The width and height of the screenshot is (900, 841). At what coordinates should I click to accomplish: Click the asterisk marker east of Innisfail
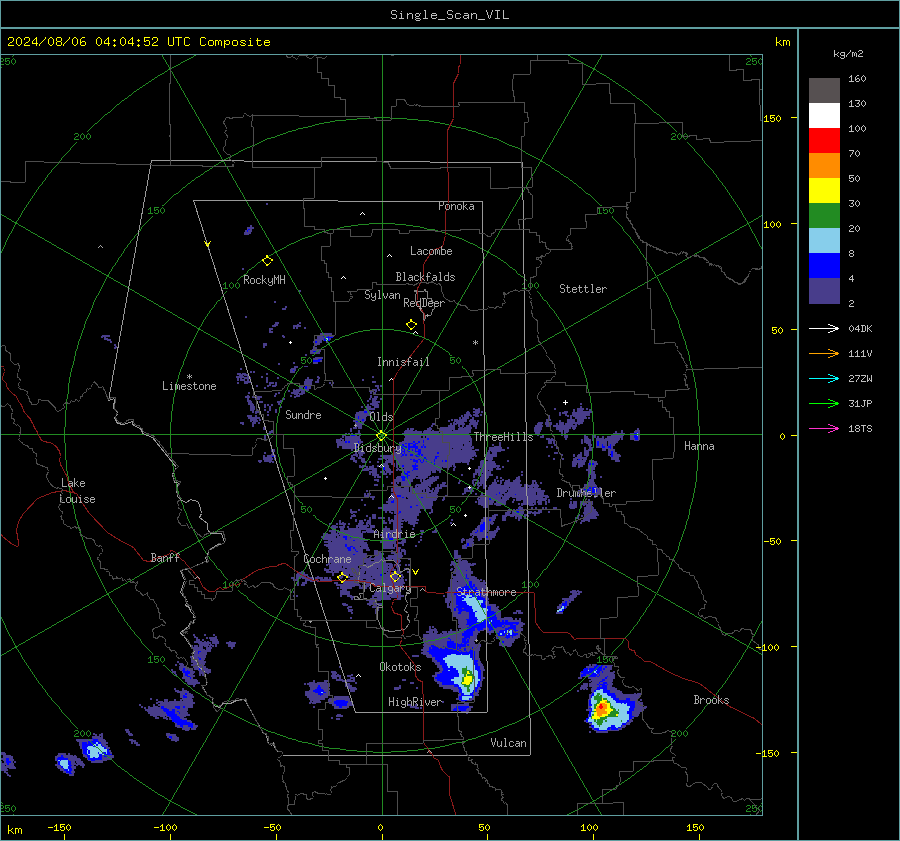(x=475, y=343)
